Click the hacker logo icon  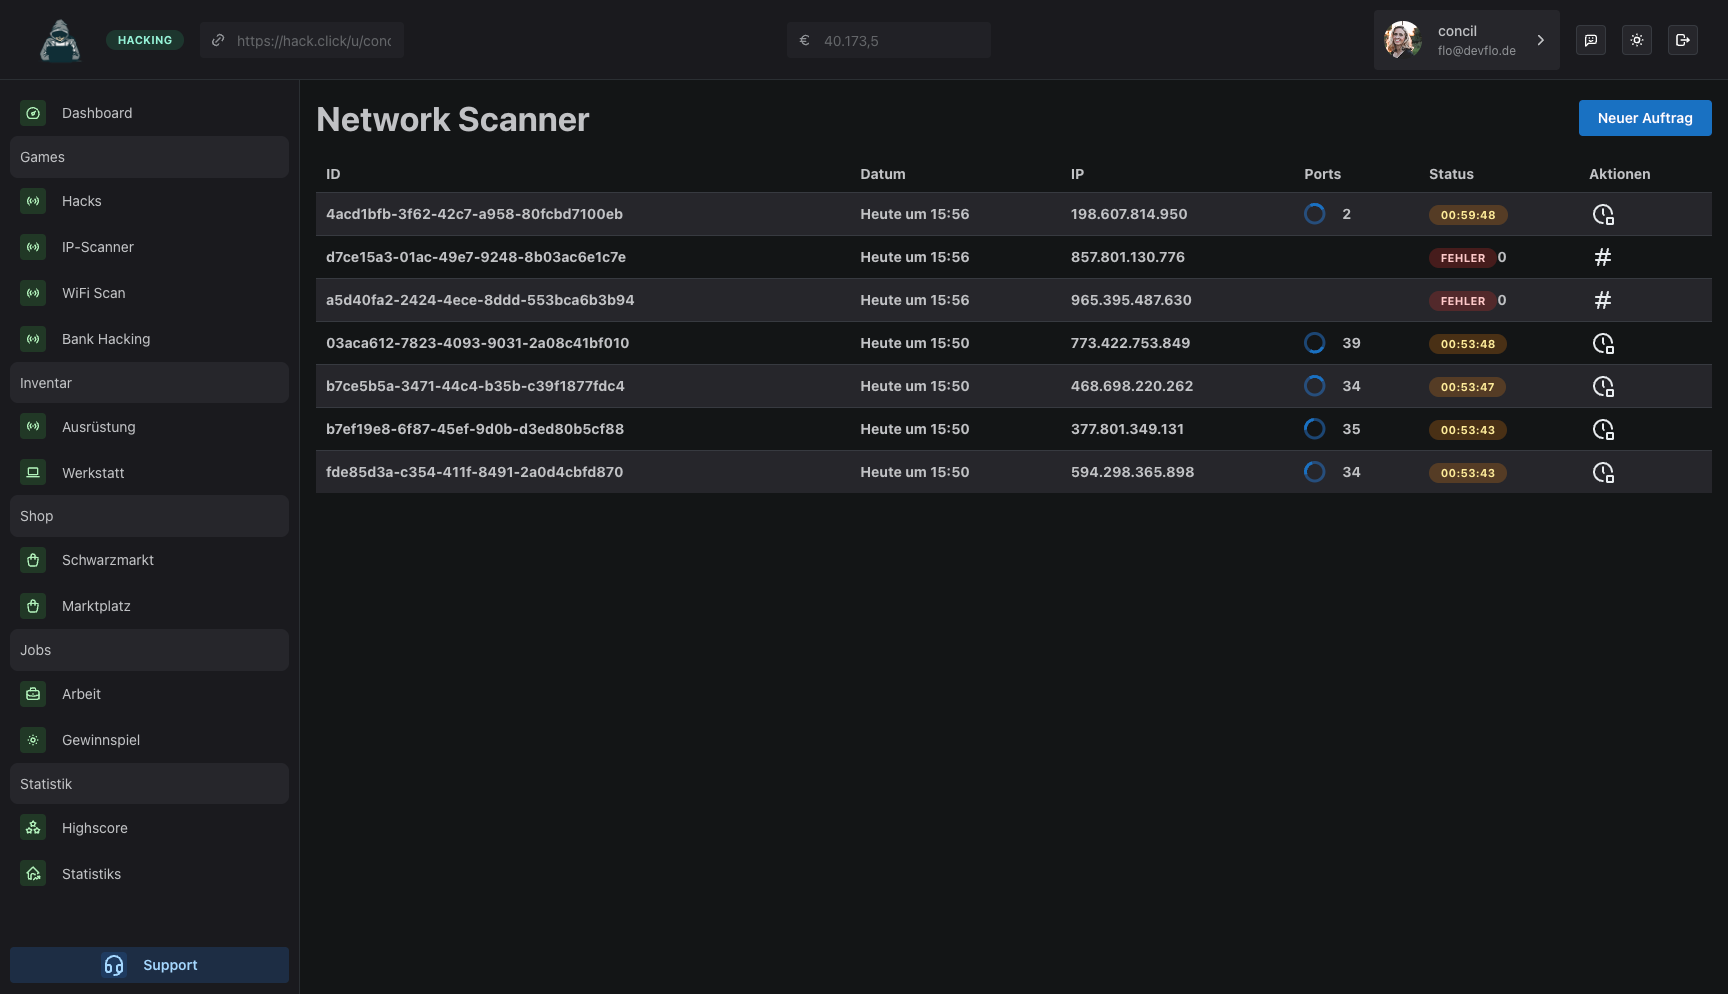(x=60, y=40)
